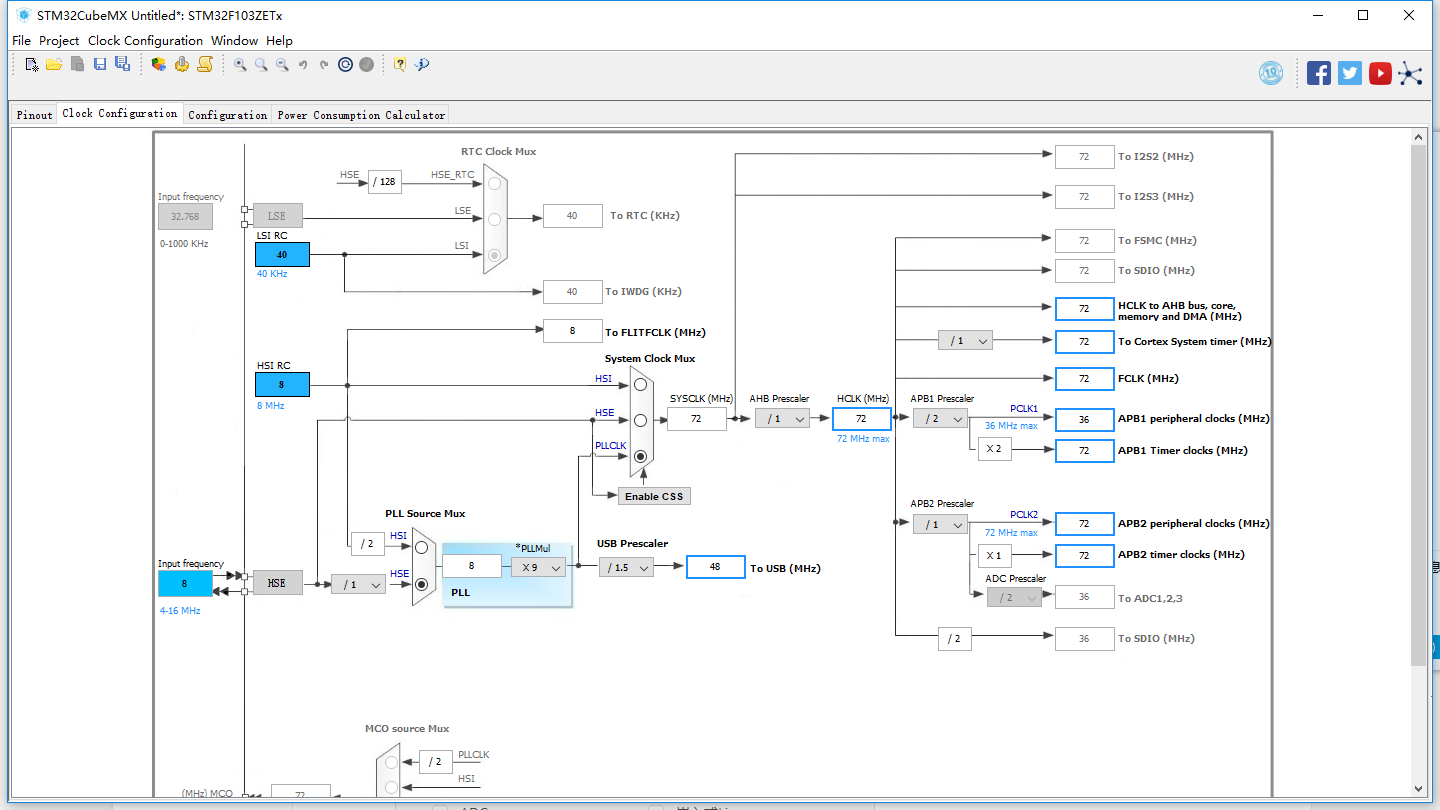The image size is (1440, 810).
Task: Click the scrollbar down arrow
Action: coord(1418,788)
